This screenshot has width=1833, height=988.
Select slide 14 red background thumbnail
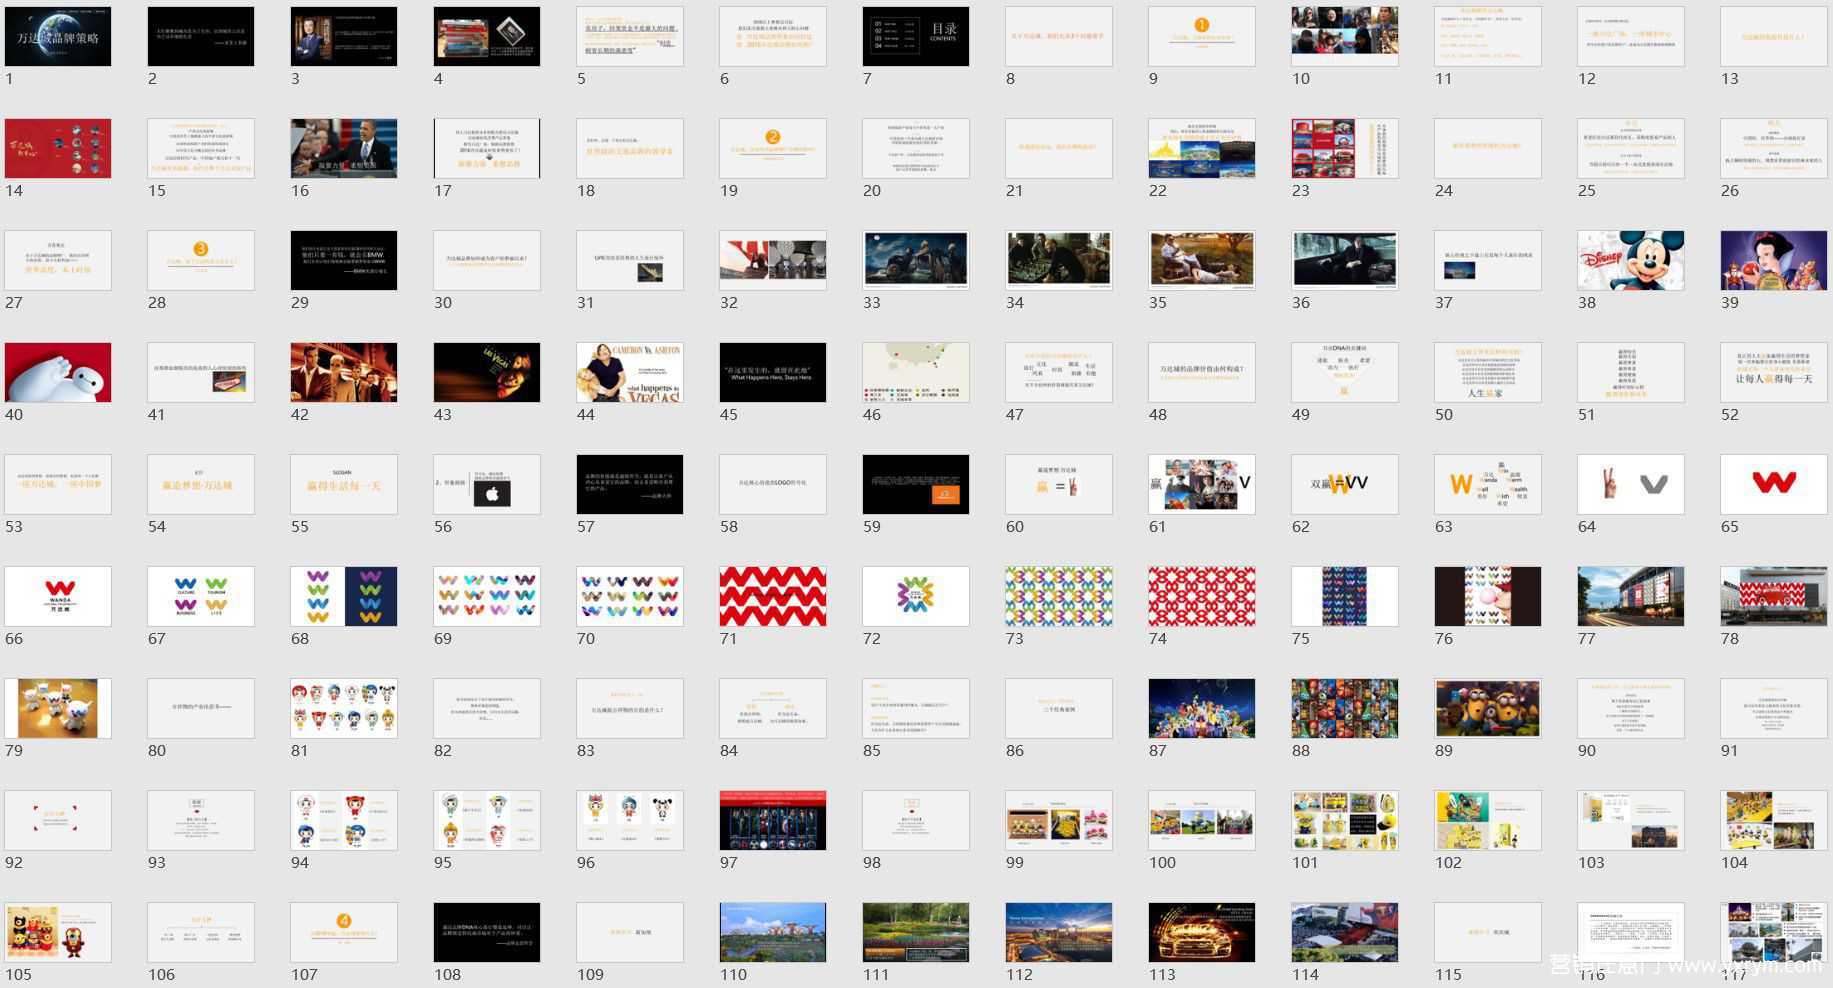click(58, 149)
